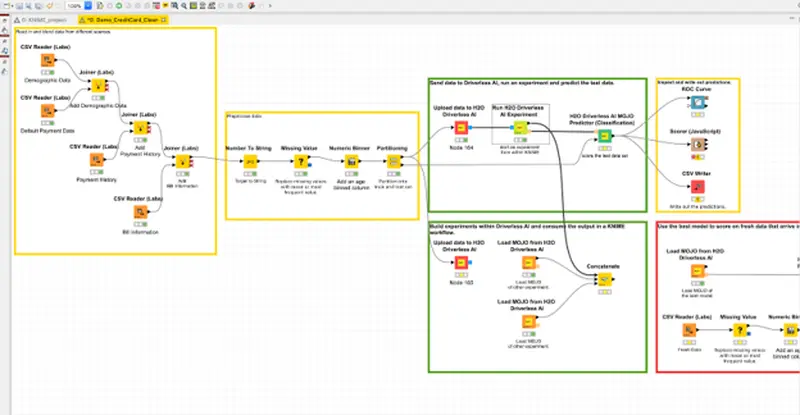The height and width of the screenshot is (415, 800).
Task: Select the Joiner node Add Demographic Data
Action: point(98,85)
